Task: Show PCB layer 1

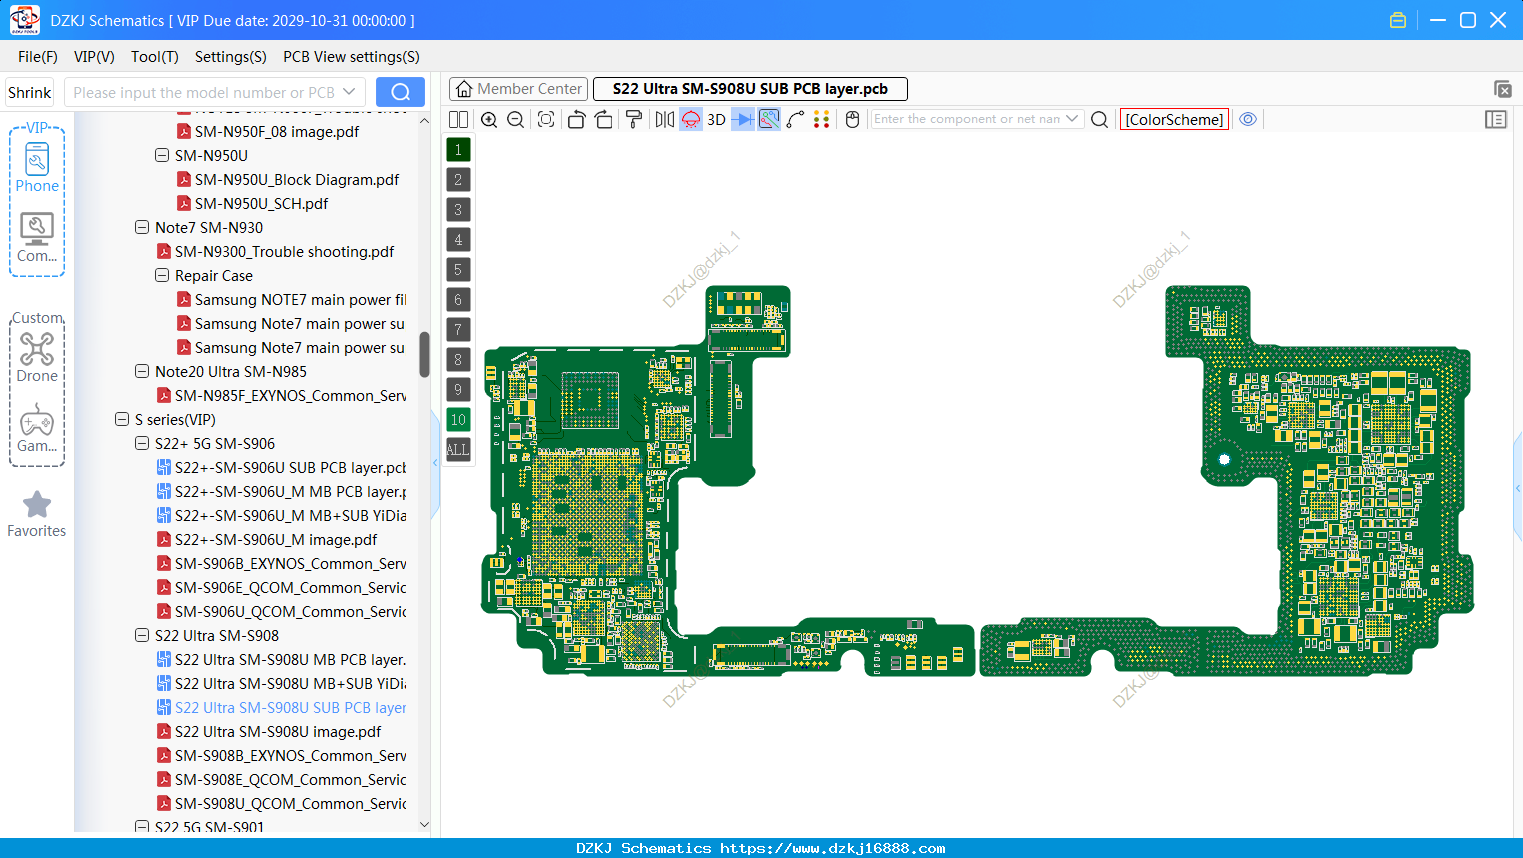Action: point(458,150)
